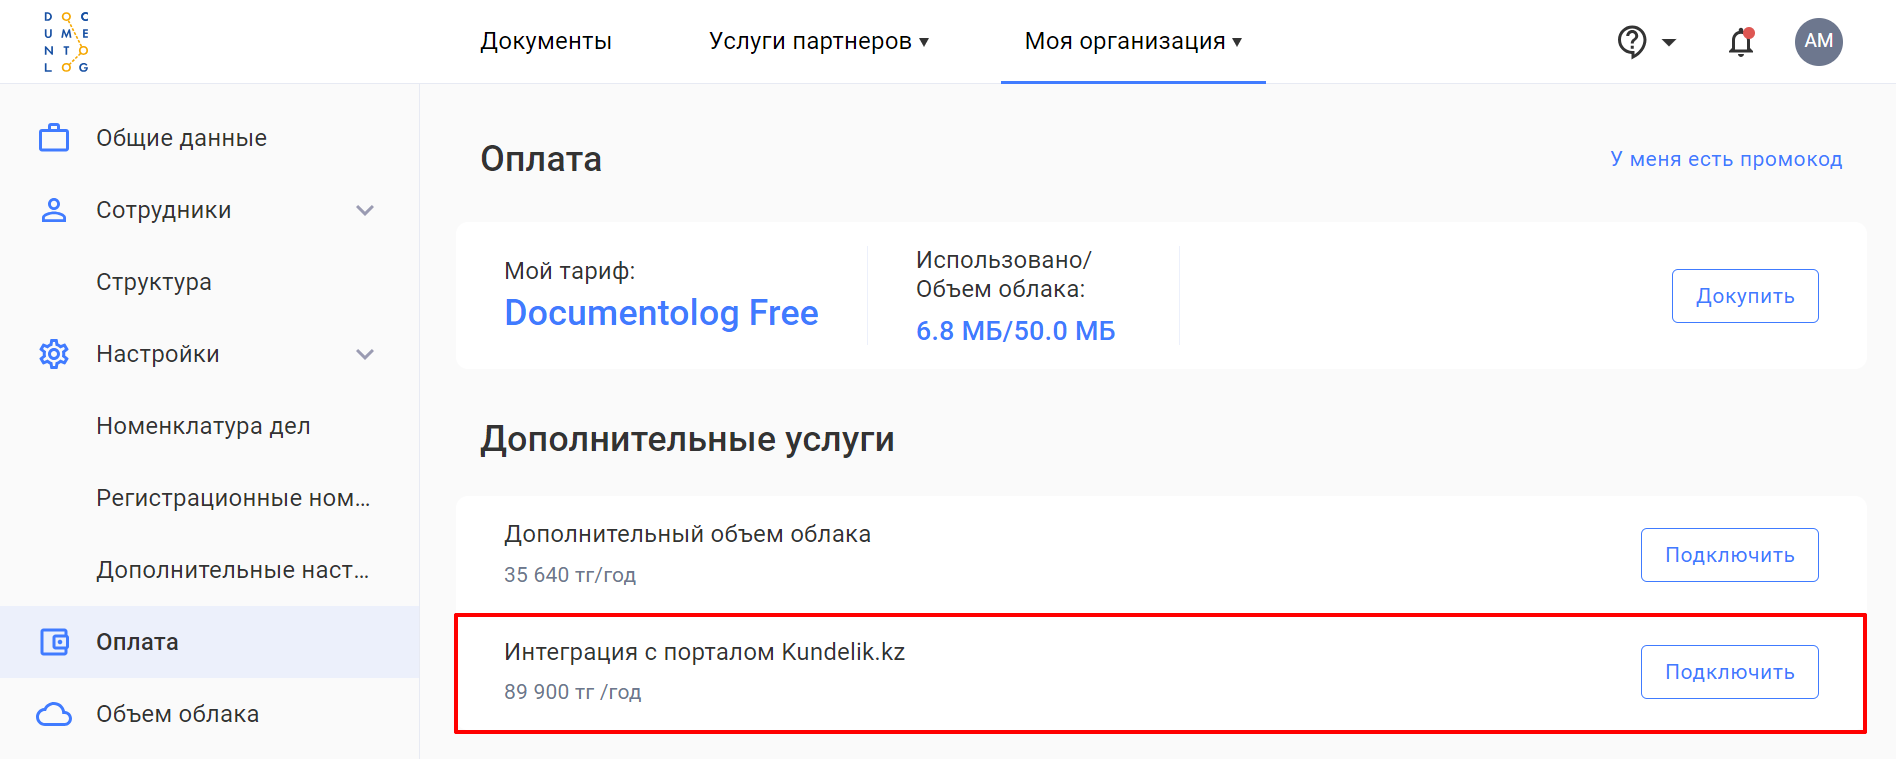Click the briefcase icon for Общие данные

[54, 138]
